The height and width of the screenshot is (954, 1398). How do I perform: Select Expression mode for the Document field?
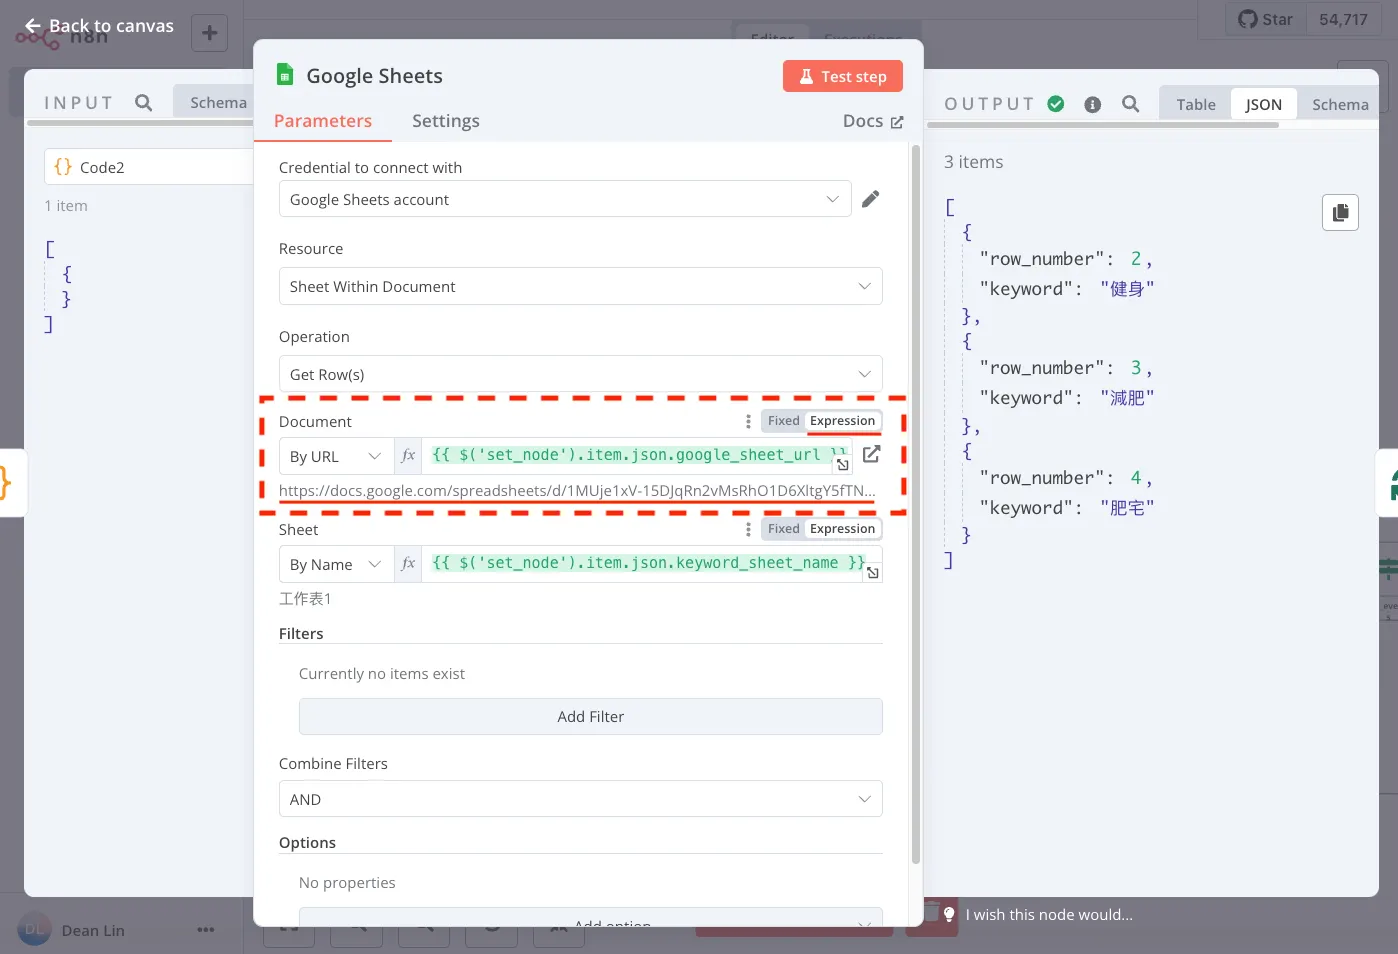point(842,421)
